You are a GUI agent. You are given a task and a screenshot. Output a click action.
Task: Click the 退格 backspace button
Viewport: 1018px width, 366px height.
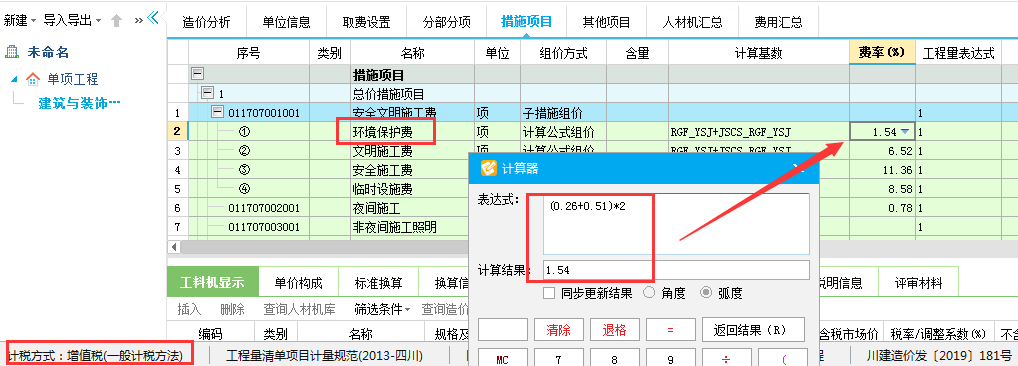(614, 330)
